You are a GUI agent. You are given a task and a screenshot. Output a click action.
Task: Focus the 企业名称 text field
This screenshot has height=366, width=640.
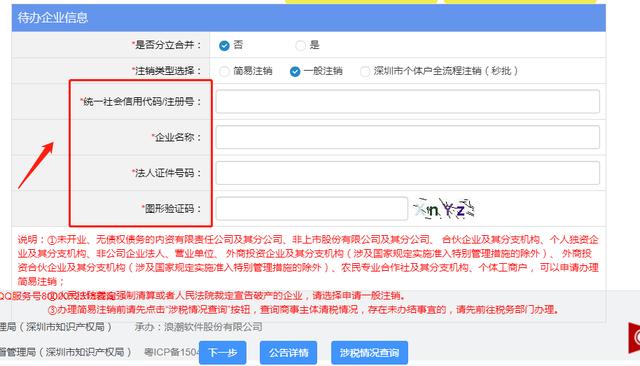click(407, 137)
